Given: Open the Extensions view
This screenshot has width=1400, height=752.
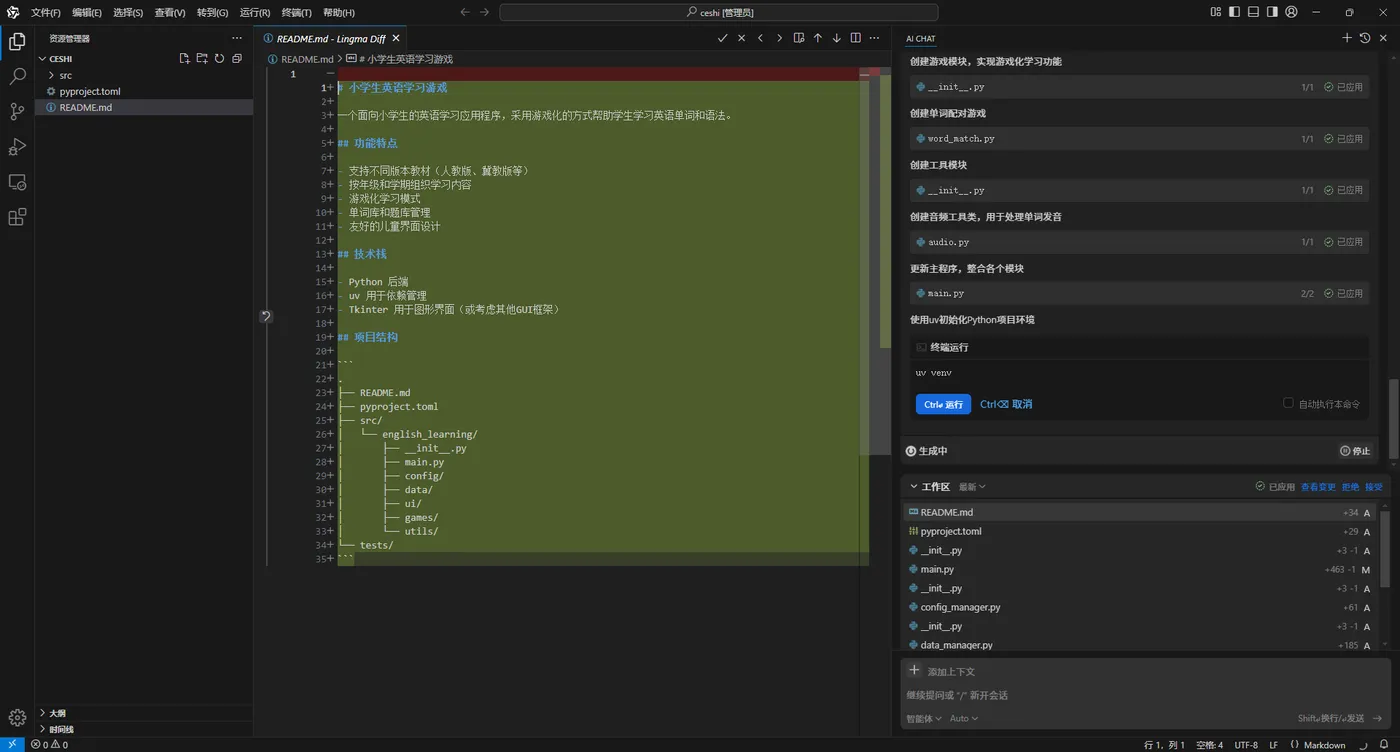Looking at the screenshot, I should [17, 217].
